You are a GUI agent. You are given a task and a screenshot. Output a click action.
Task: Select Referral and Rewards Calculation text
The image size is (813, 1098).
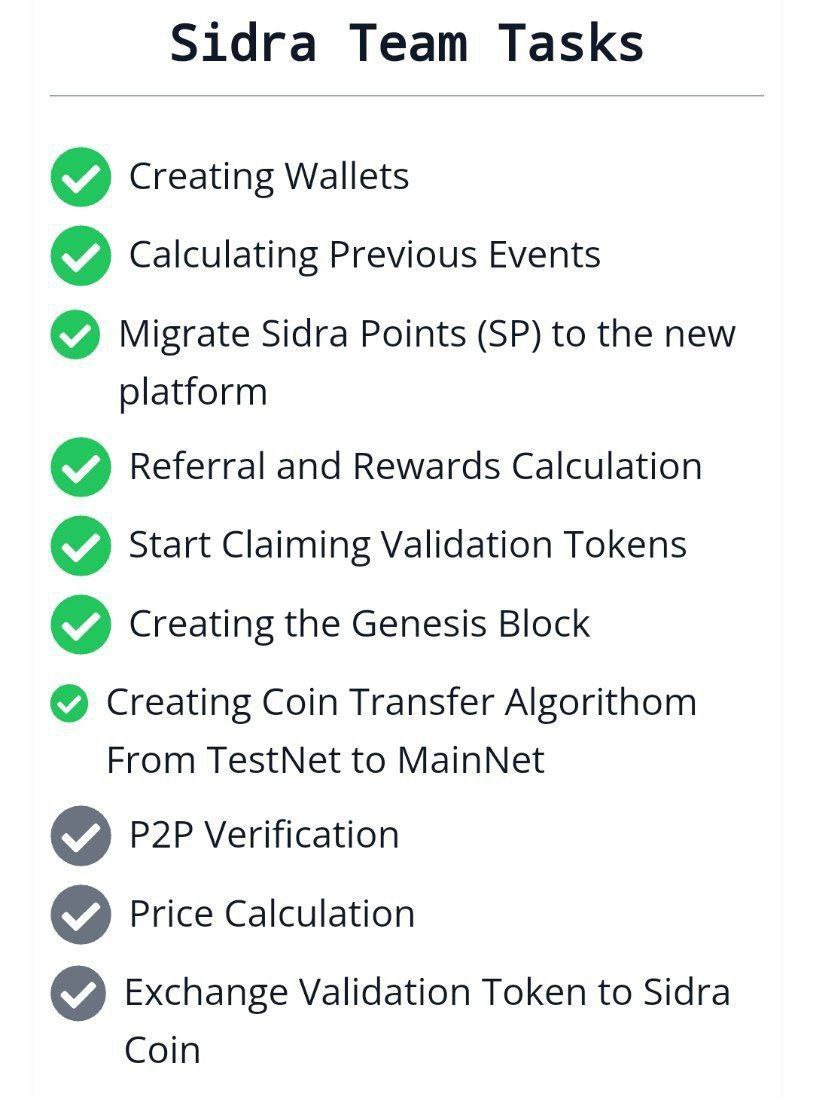tap(415, 467)
